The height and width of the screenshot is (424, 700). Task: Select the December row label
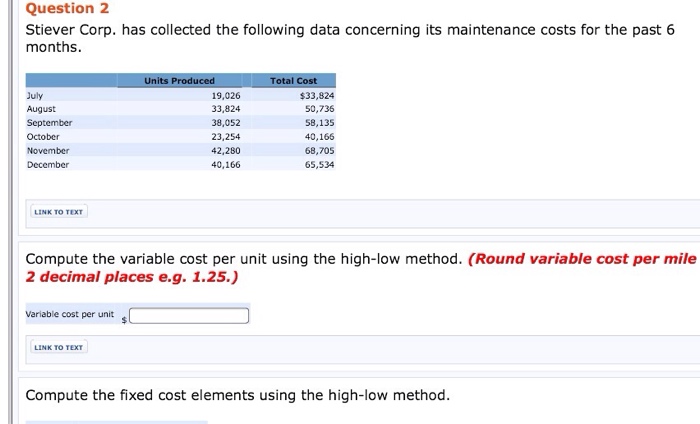click(48, 165)
